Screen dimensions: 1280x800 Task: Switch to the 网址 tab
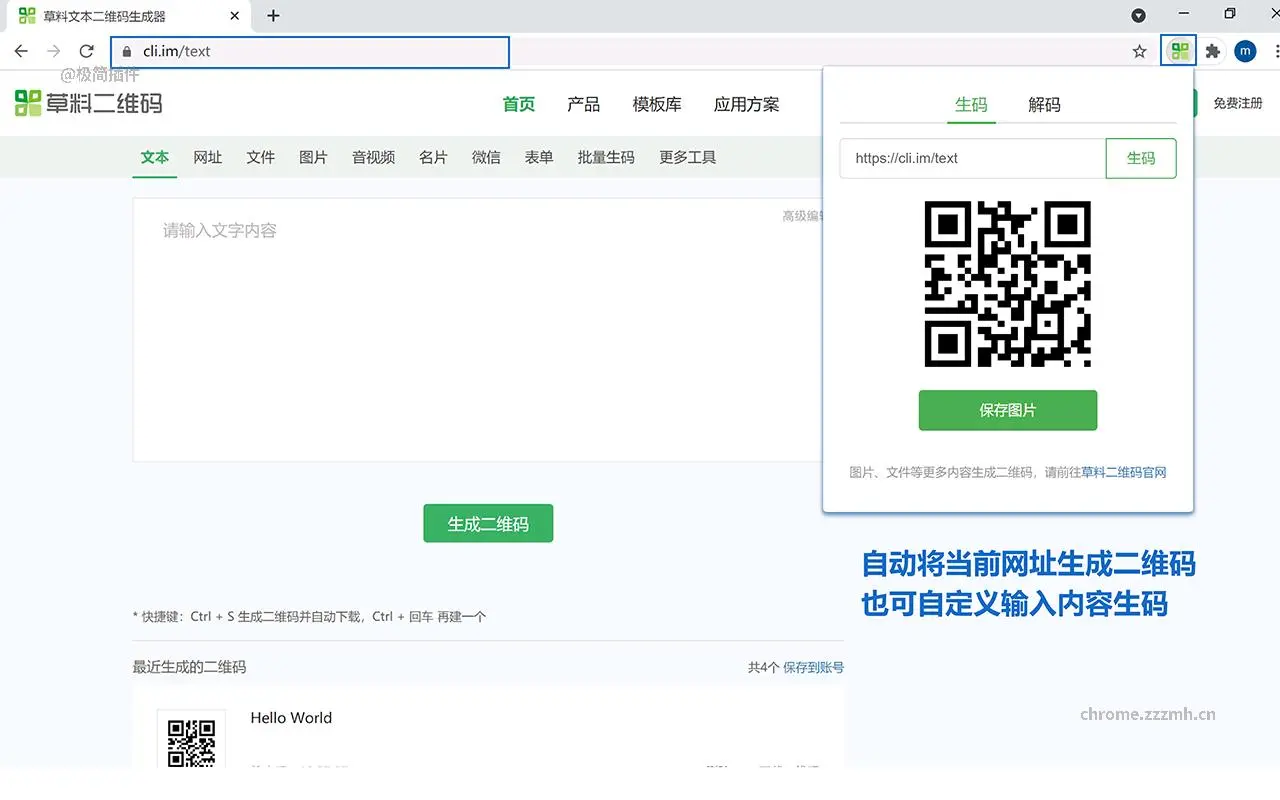(x=207, y=157)
